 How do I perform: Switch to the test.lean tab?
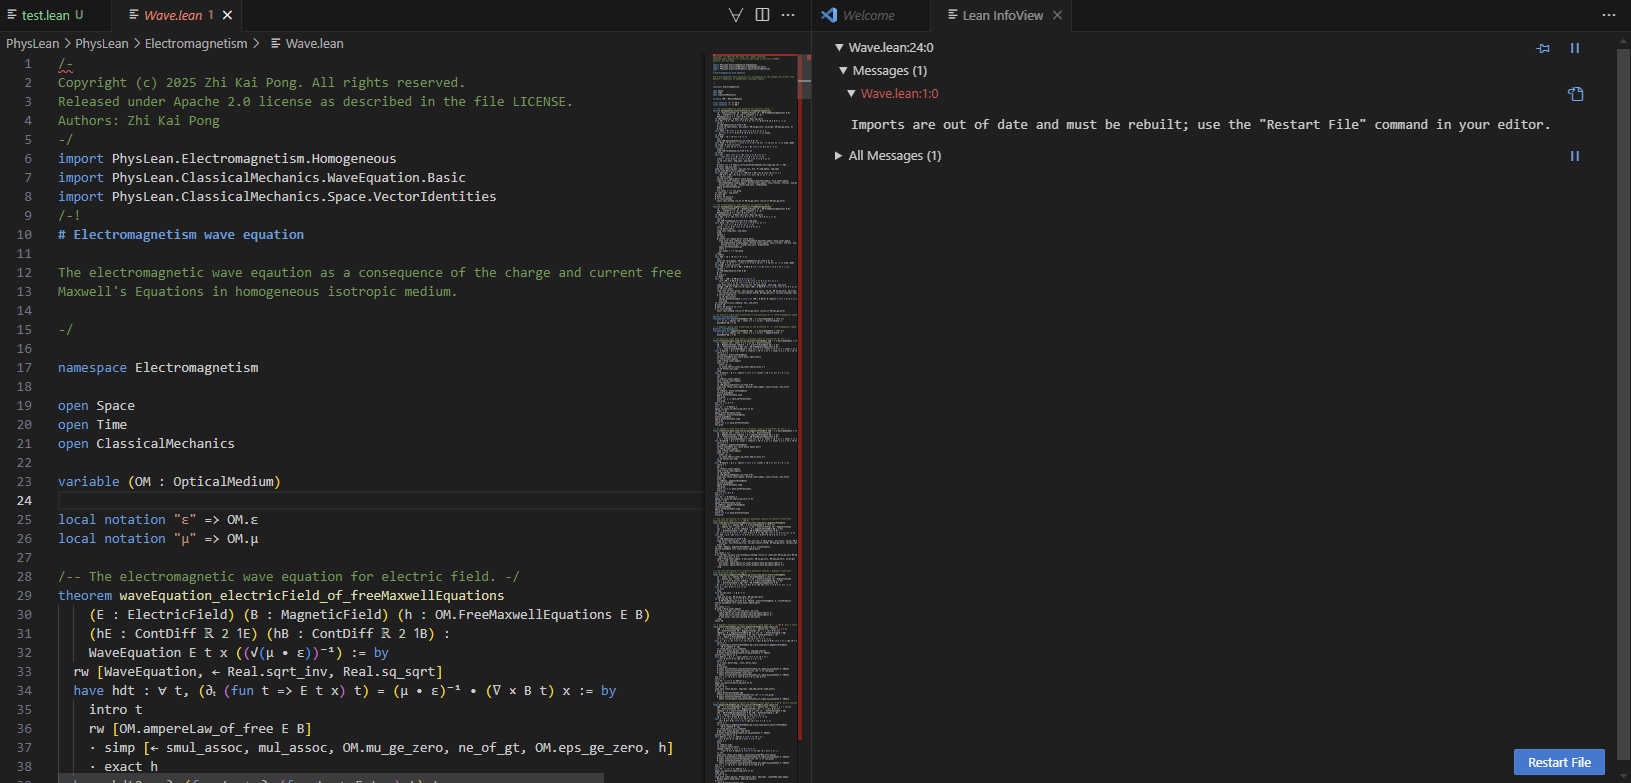pos(46,15)
